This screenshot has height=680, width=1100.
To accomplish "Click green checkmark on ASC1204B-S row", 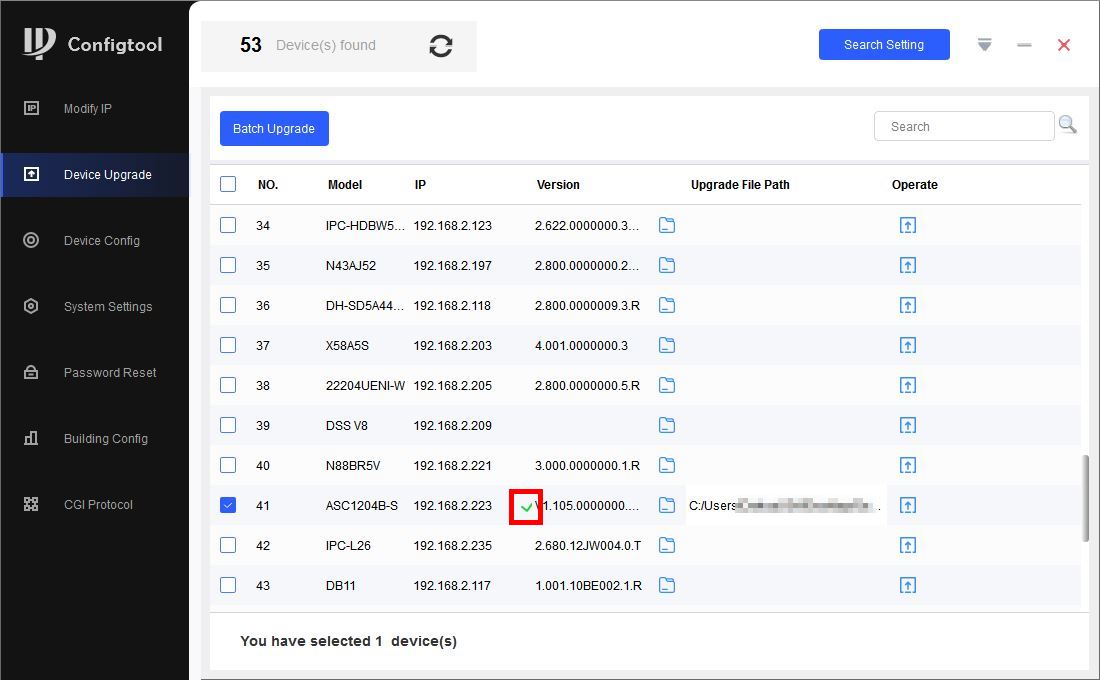I will click(526, 506).
